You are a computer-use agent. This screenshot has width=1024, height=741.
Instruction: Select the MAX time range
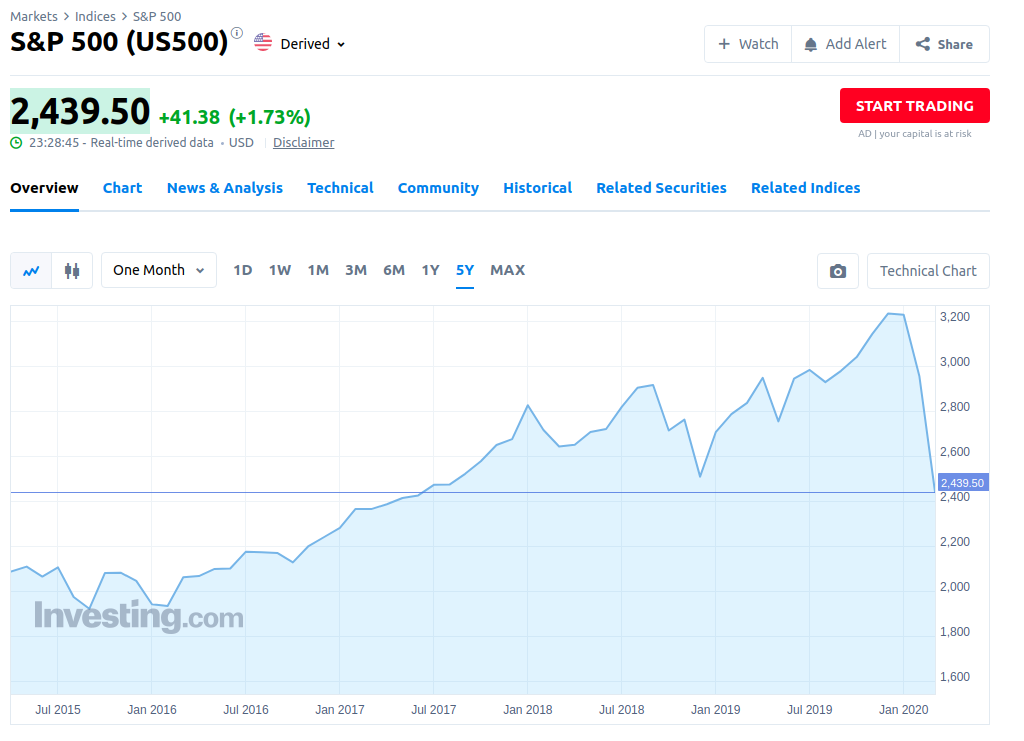tap(507, 270)
